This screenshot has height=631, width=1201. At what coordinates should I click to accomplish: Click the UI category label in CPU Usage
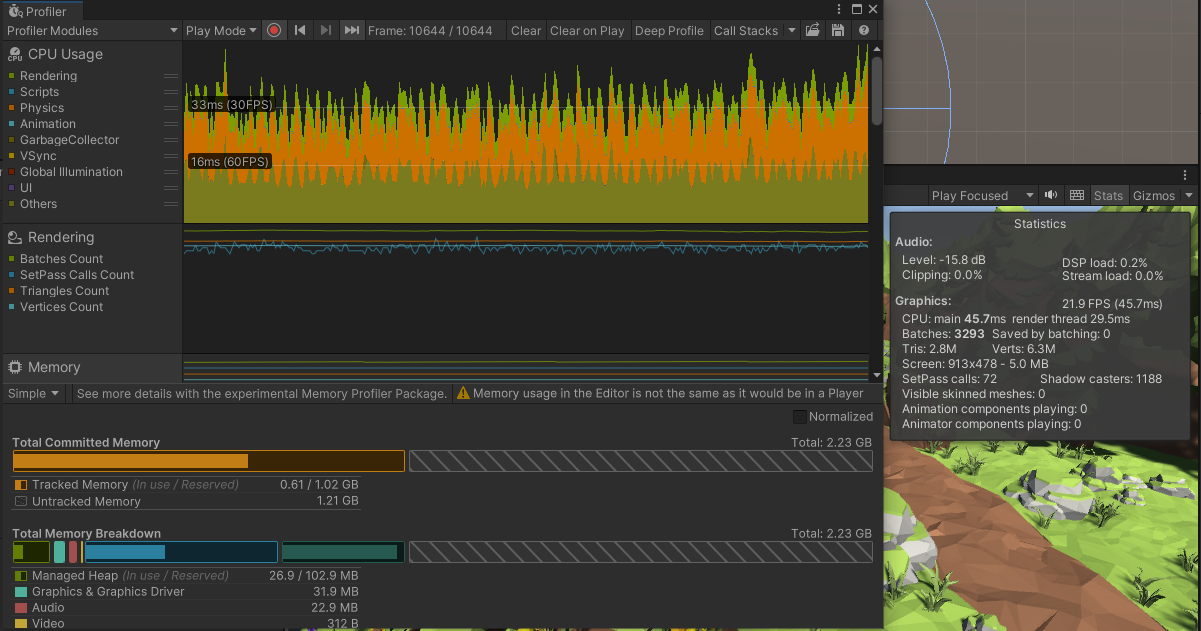pyautogui.click(x=26, y=188)
